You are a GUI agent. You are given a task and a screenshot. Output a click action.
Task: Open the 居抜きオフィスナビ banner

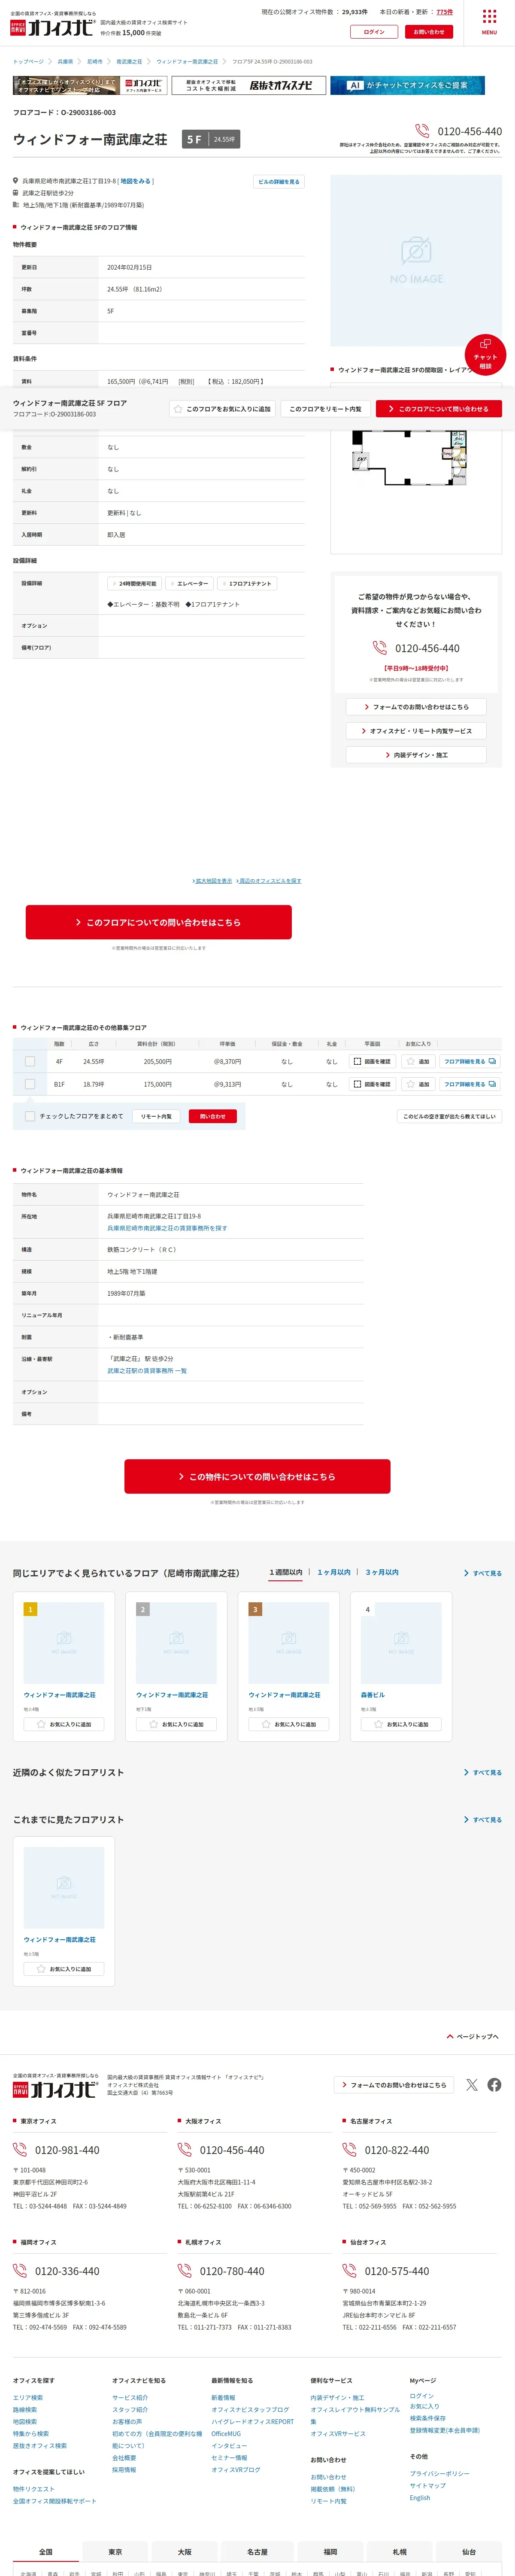(248, 85)
